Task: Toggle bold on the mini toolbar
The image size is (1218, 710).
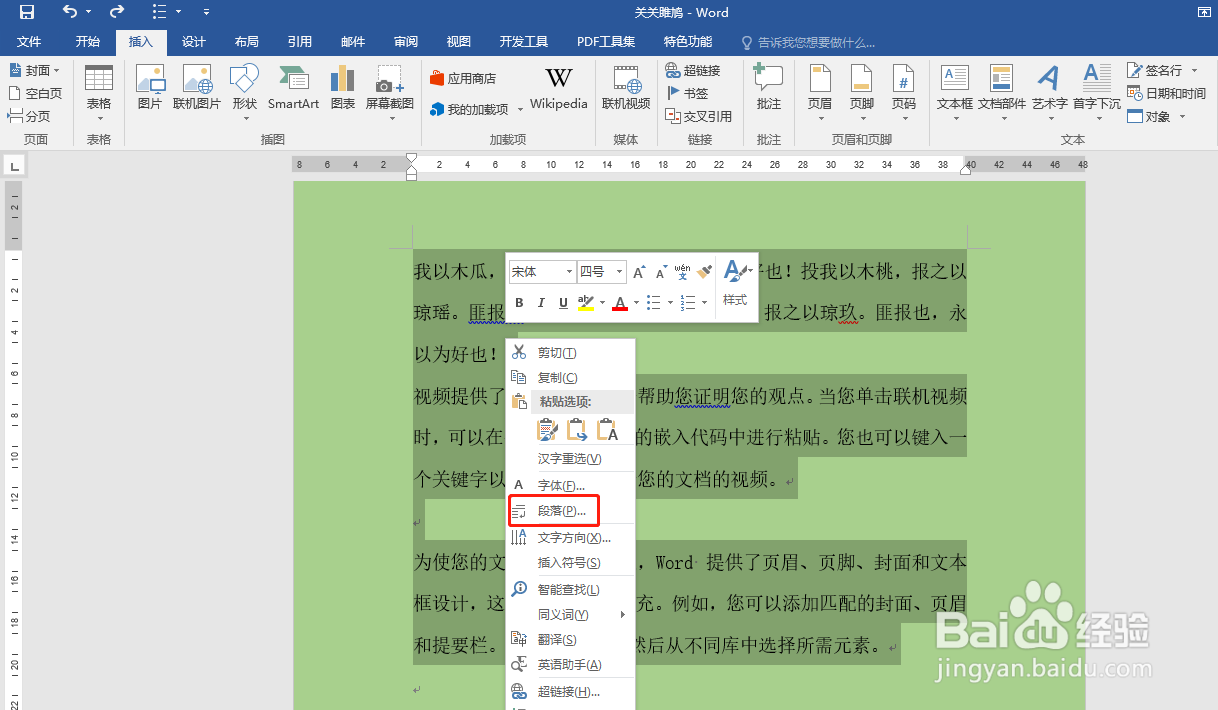Action: (518, 303)
